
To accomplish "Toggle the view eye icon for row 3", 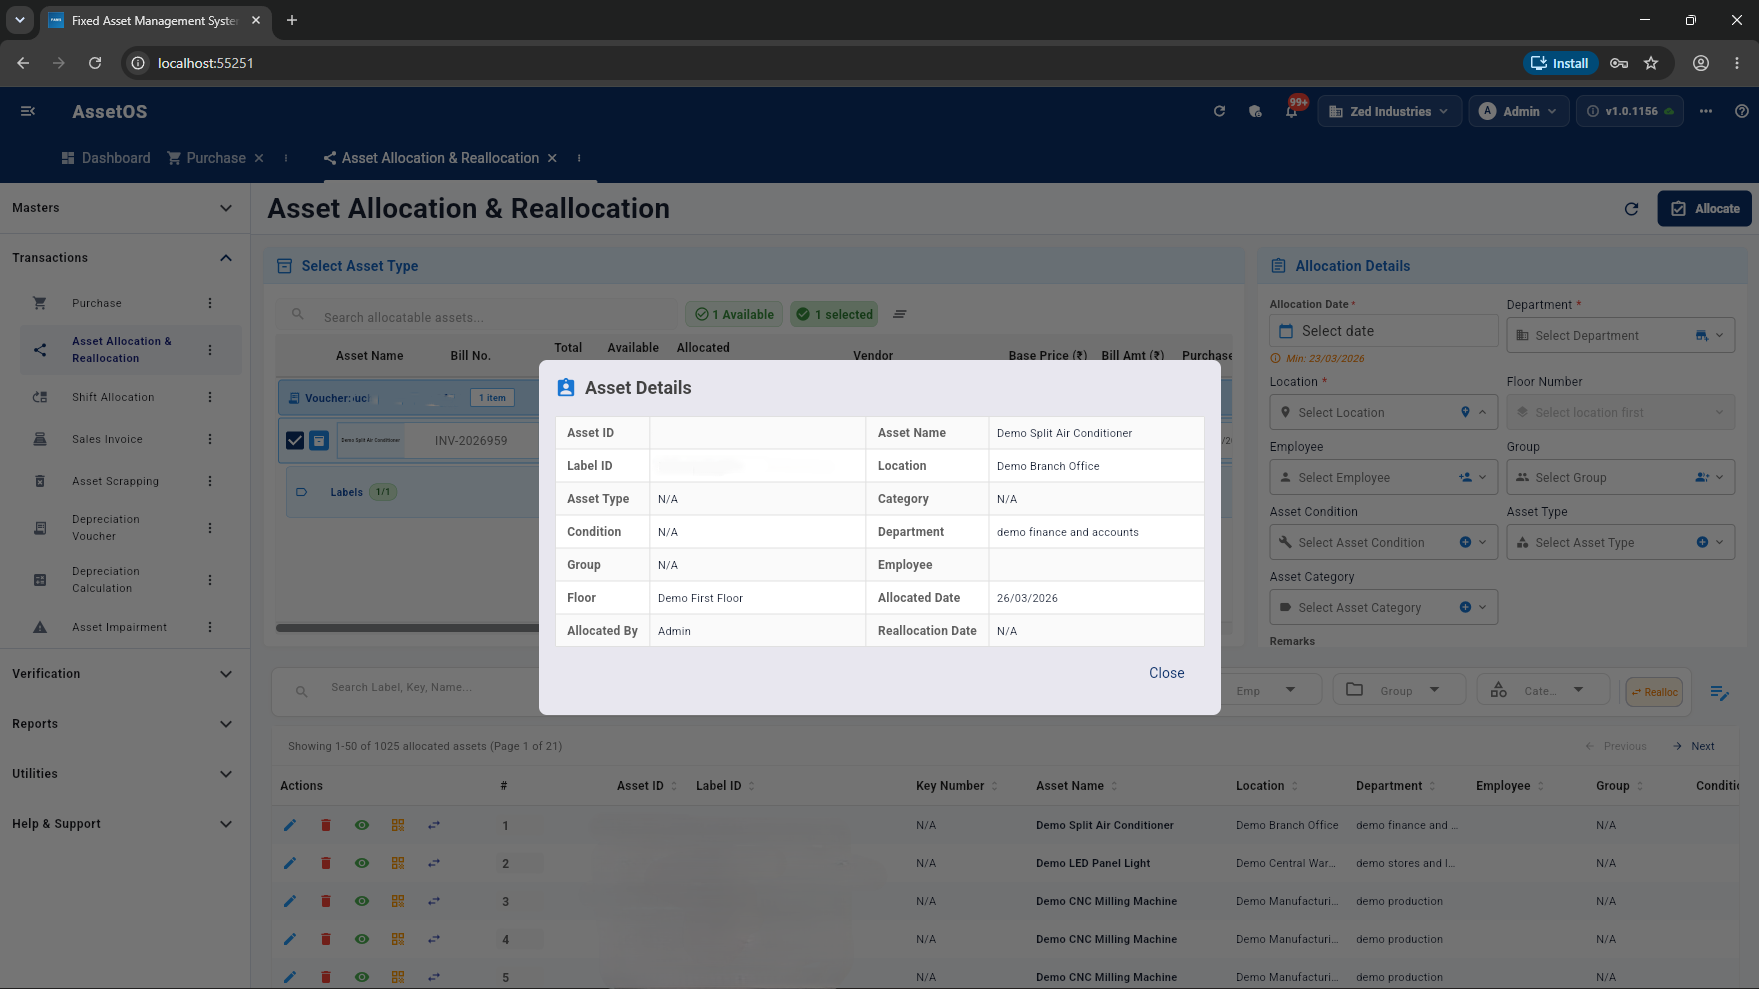I will pyautogui.click(x=362, y=901).
